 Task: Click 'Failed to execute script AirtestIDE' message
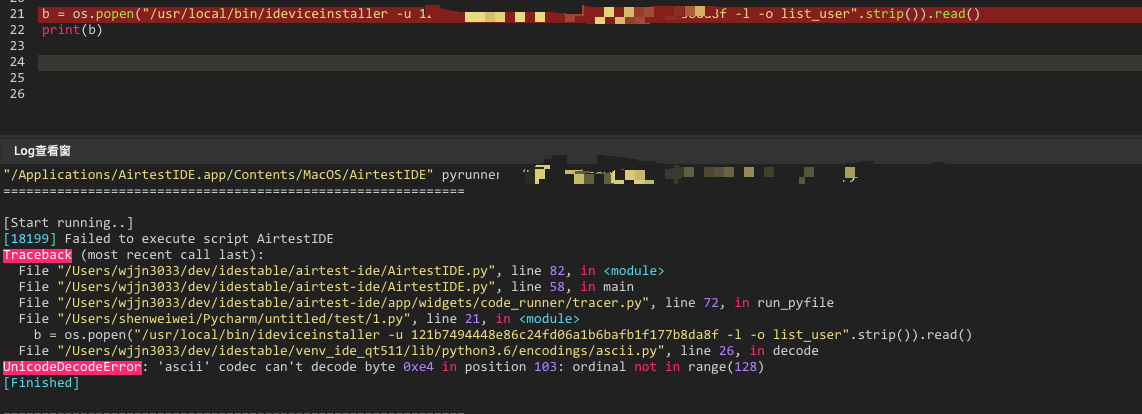click(x=200, y=238)
